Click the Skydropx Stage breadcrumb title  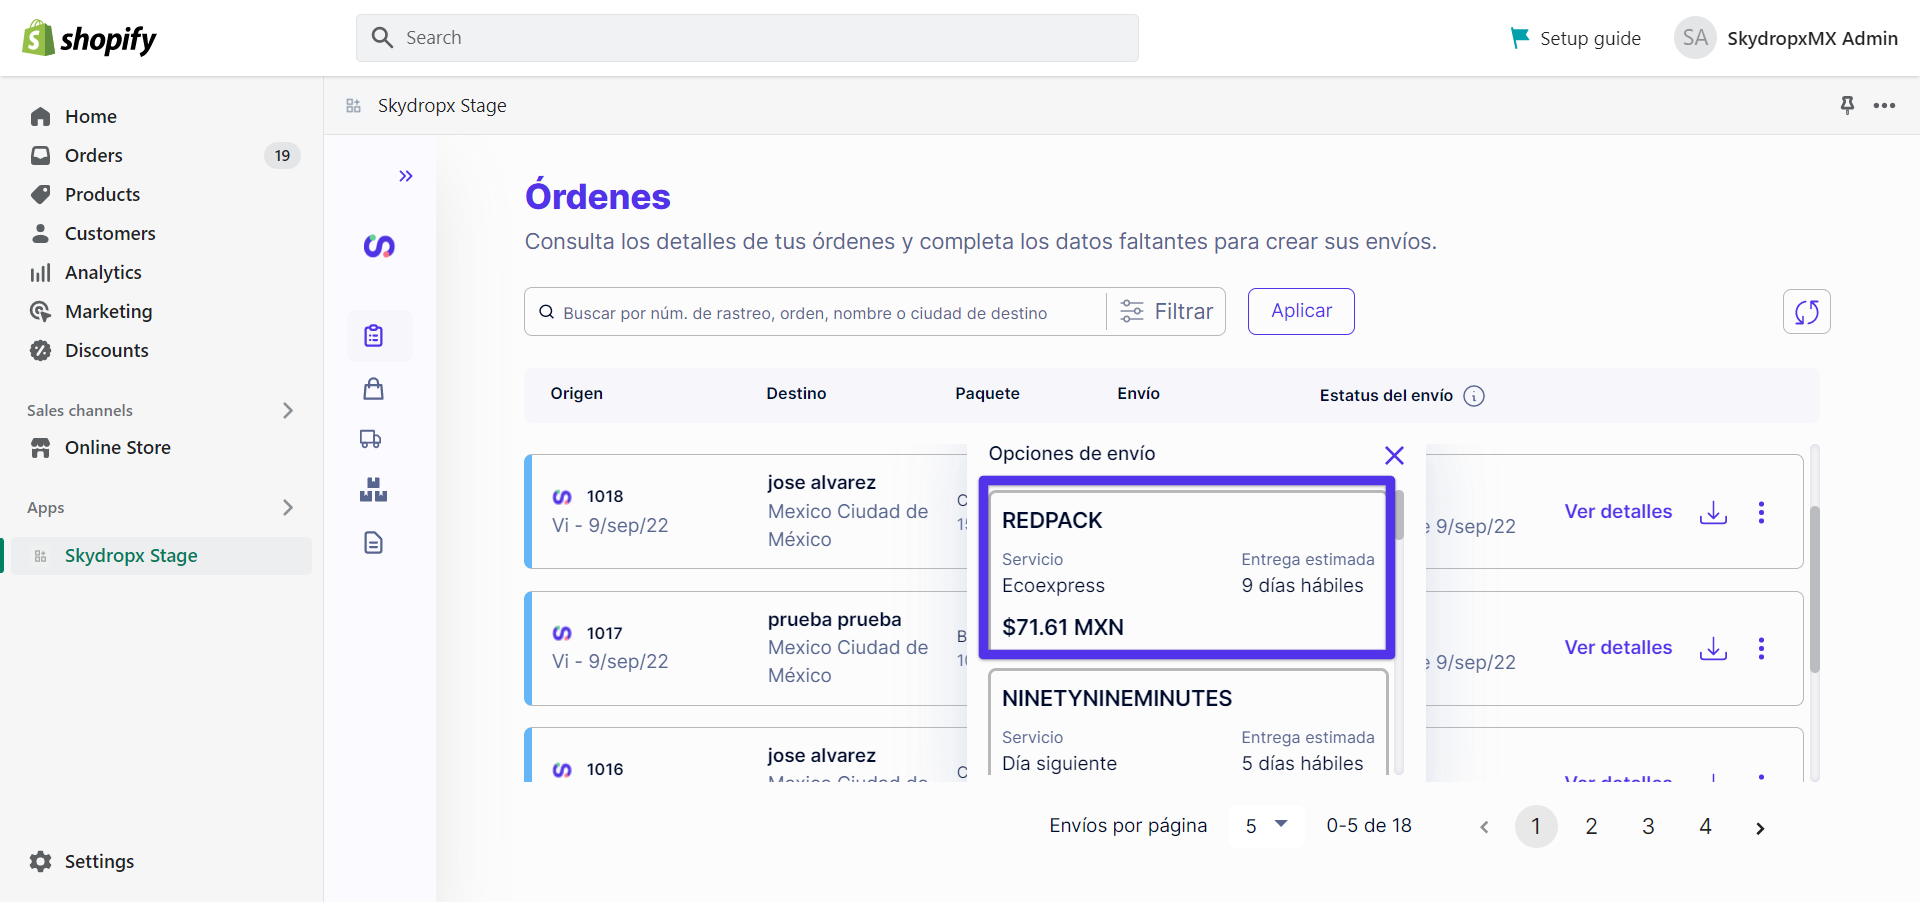point(442,105)
